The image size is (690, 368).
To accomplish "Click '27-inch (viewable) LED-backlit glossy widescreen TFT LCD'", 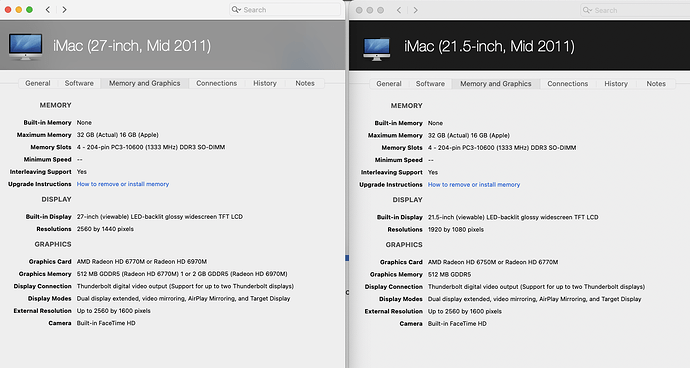I will coord(160,217).
